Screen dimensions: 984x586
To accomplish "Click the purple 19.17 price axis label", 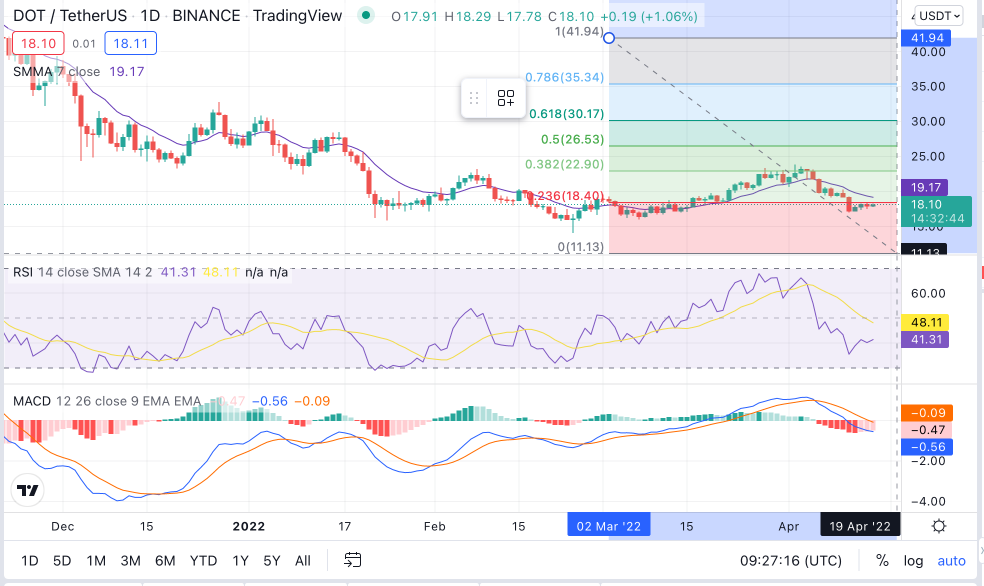I will click(x=925, y=187).
